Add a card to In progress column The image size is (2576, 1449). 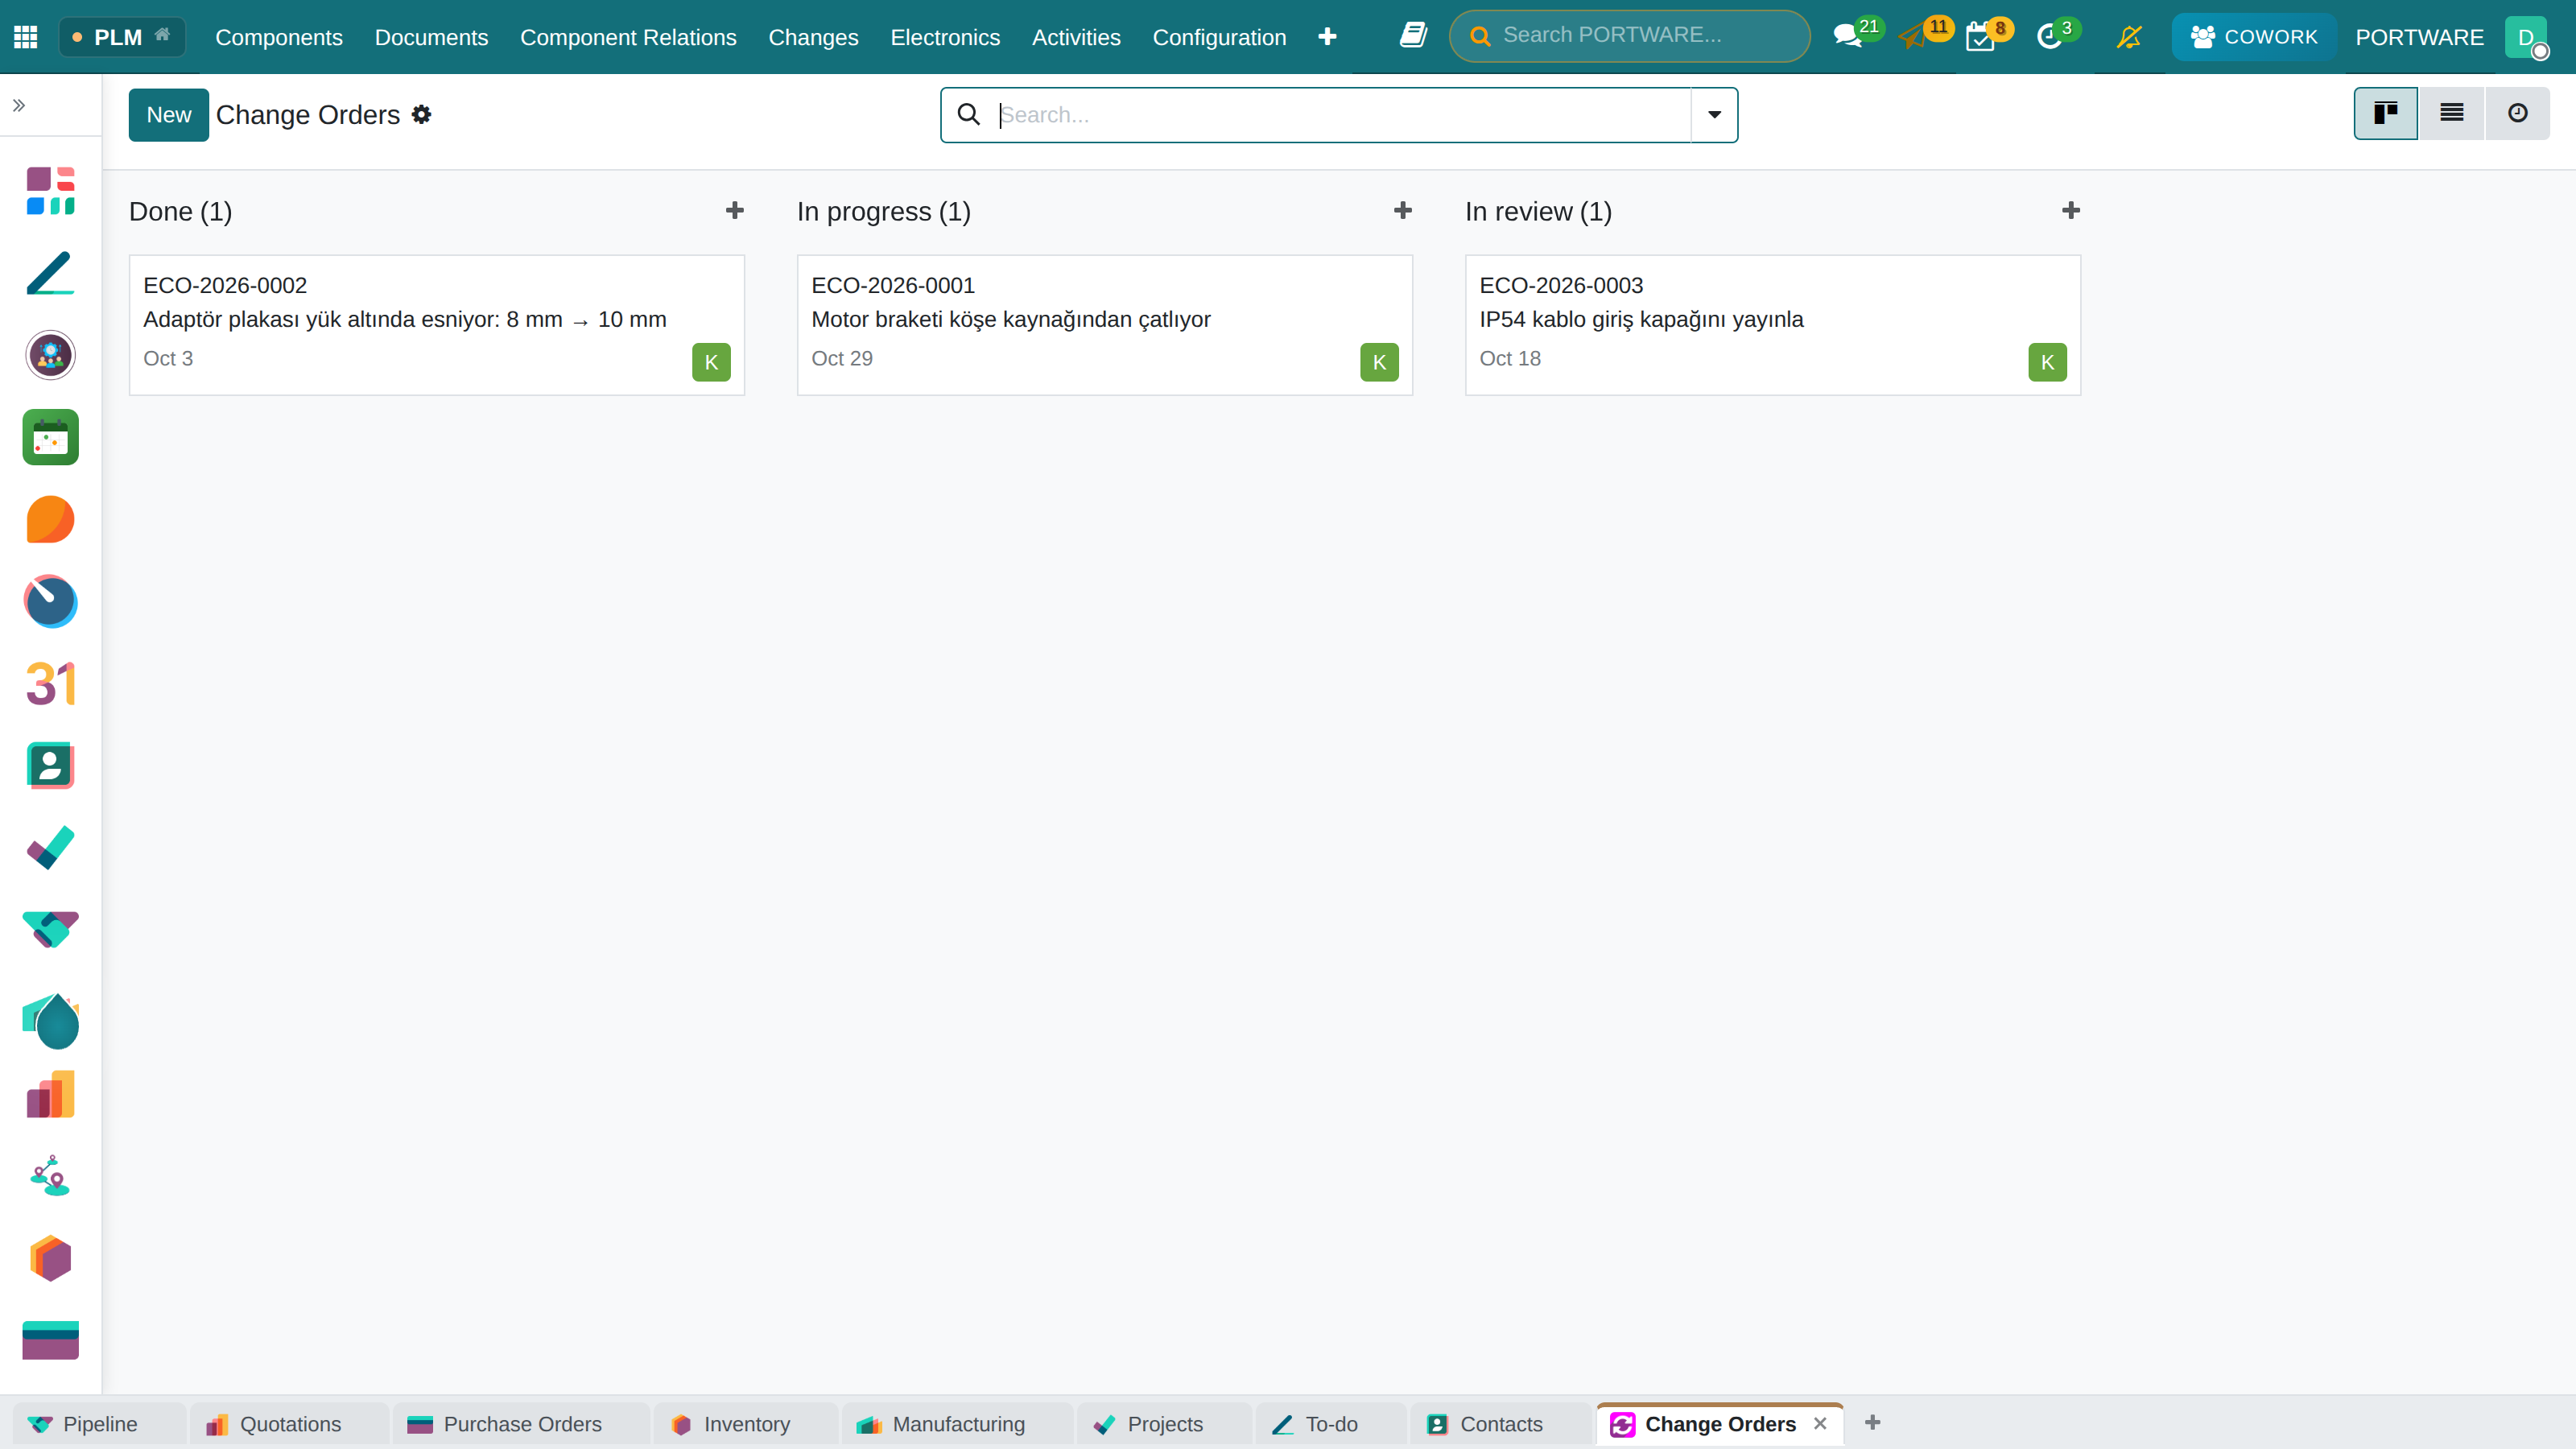(x=1403, y=211)
